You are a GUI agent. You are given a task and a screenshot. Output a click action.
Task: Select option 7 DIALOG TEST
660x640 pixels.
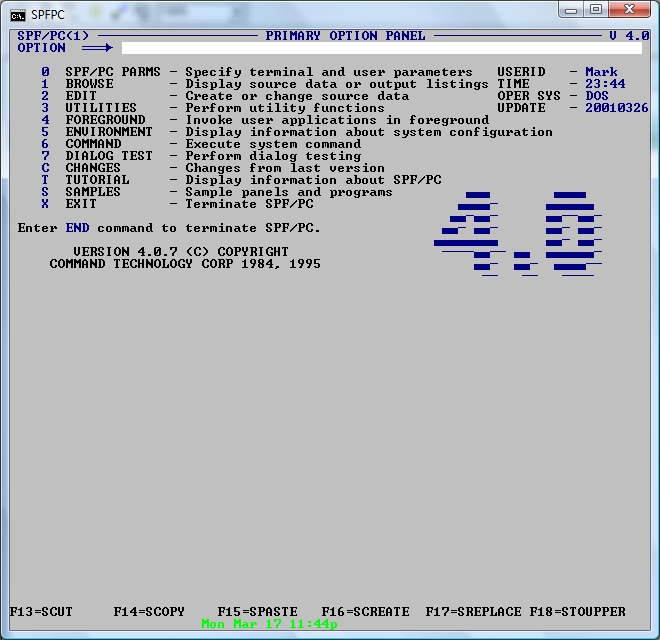(97, 156)
